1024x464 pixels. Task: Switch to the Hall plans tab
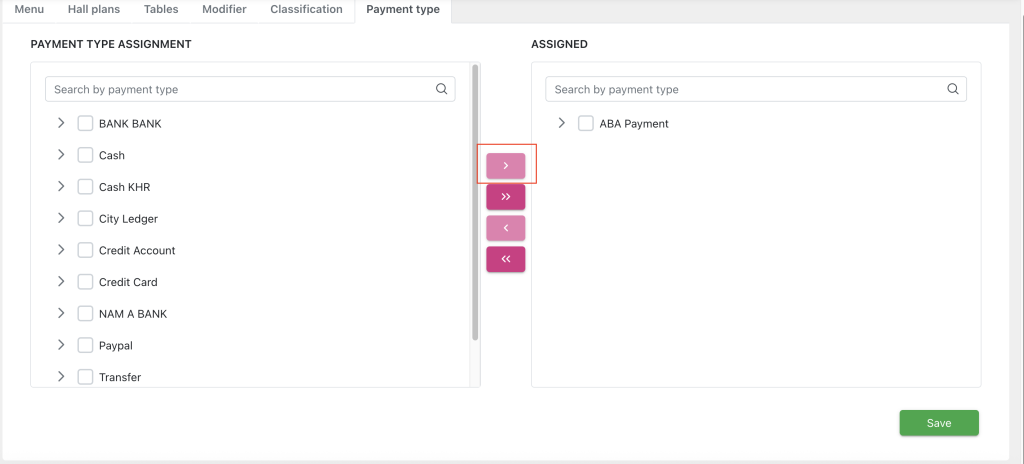[93, 10]
